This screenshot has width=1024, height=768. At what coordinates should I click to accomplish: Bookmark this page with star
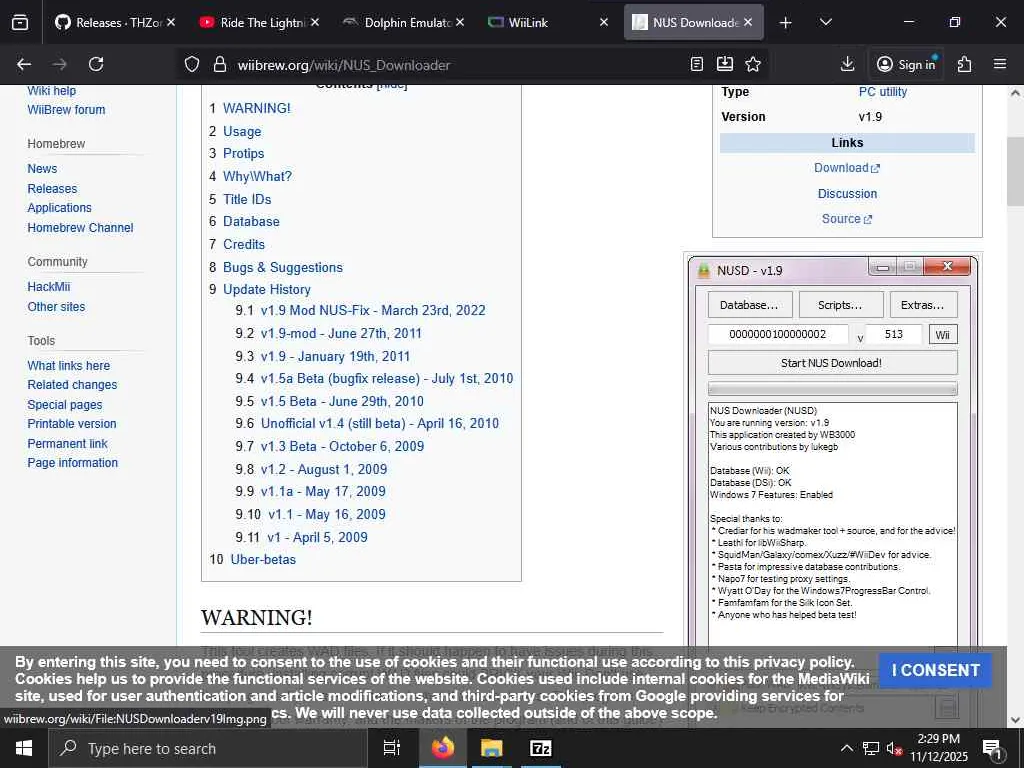click(753, 64)
